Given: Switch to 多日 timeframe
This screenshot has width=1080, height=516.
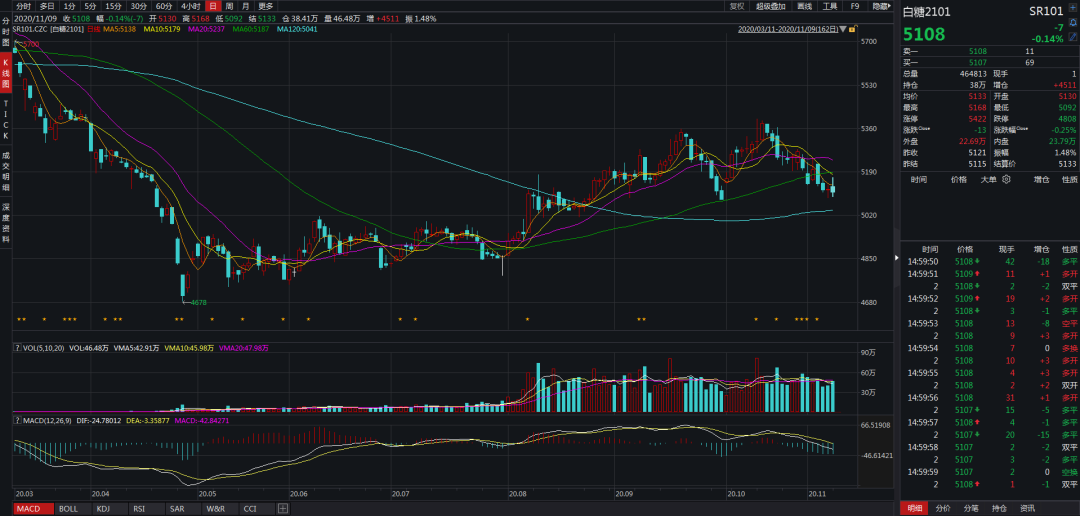Looking at the screenshot, I should (x=47, y=6).
